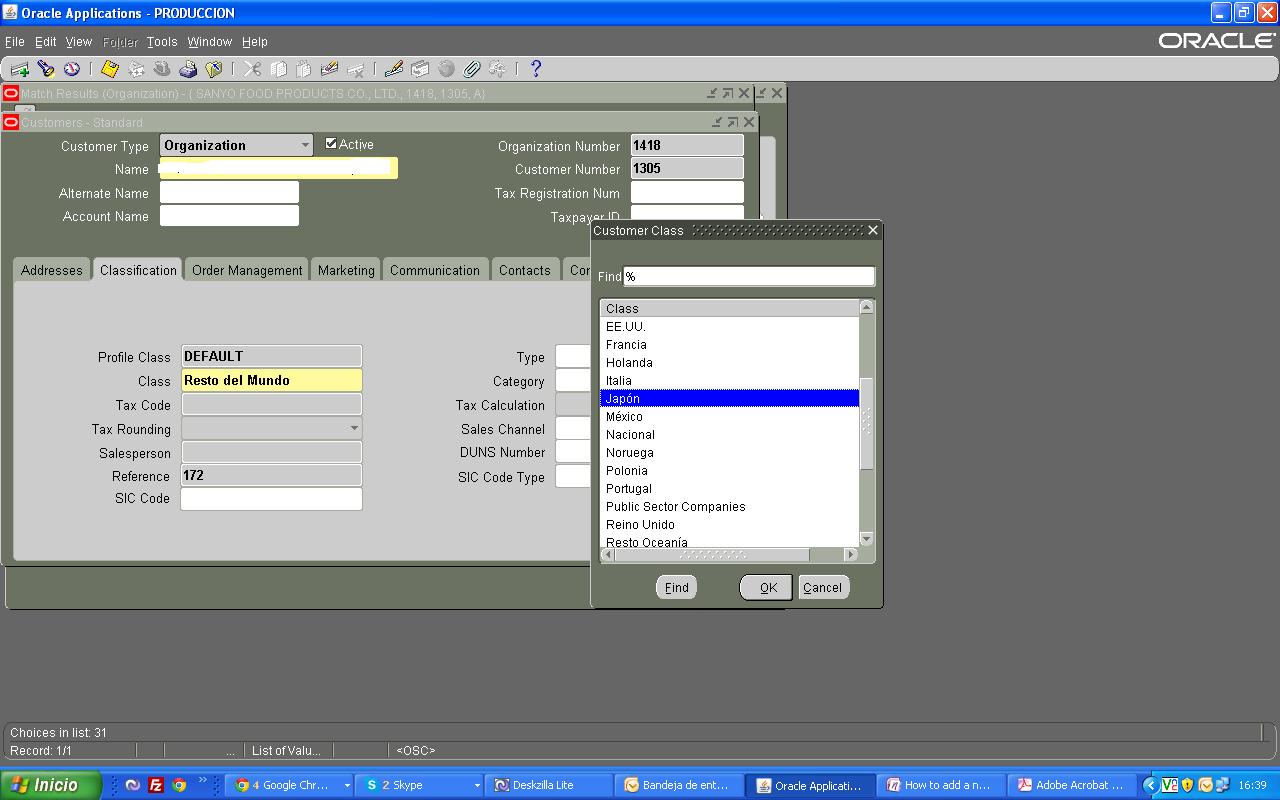The image size is (1280, 800).
Task: Click the Print toolbar icon
Action: pyautogui.click(x=188, y=69)
